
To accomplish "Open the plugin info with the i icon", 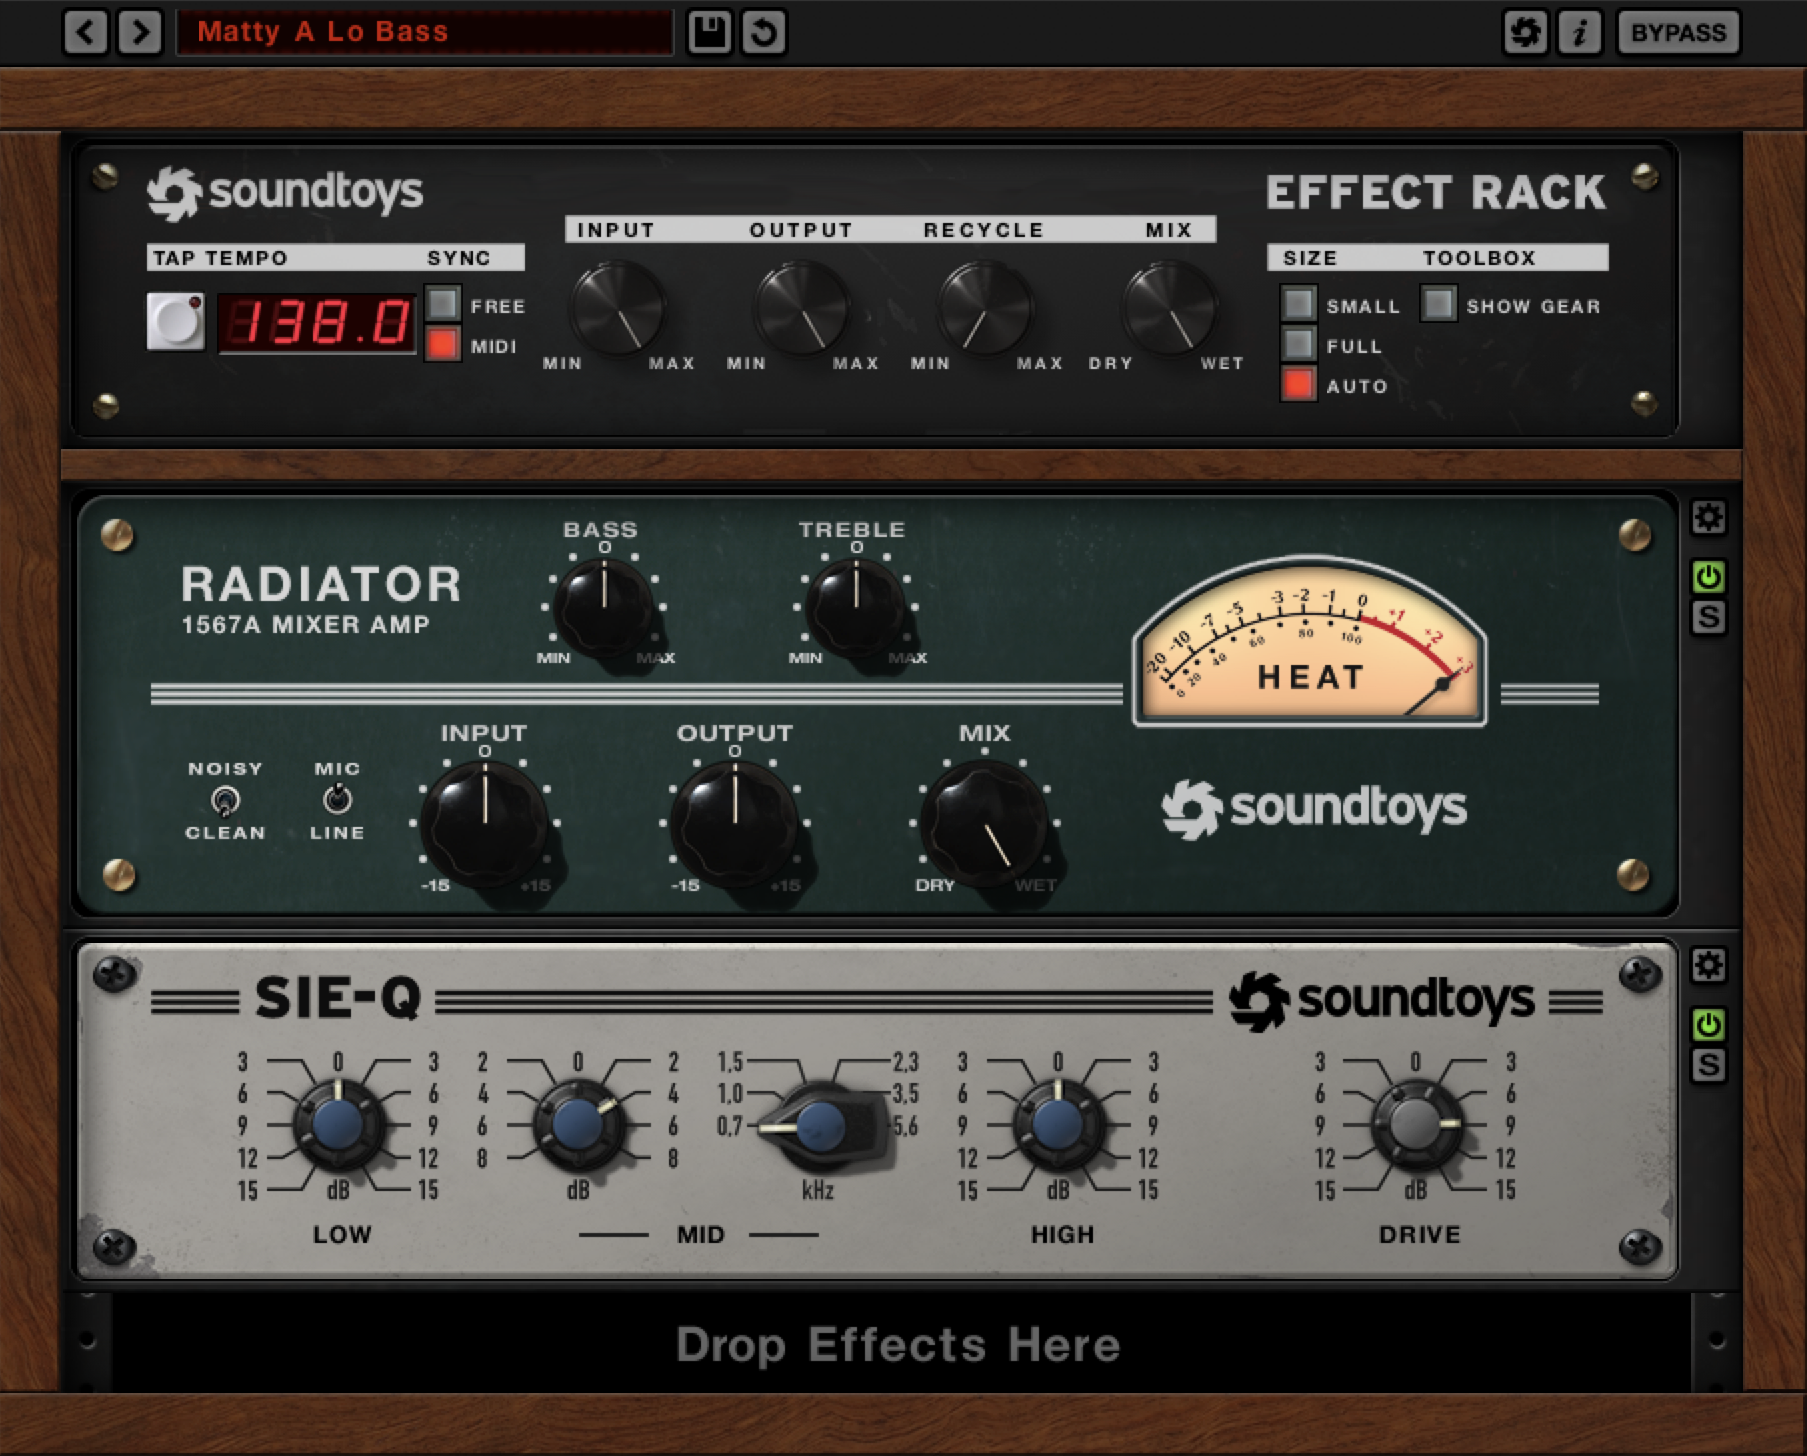I will [x=1580, y=32].
